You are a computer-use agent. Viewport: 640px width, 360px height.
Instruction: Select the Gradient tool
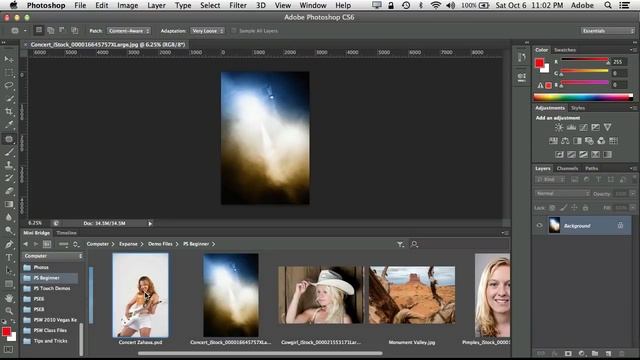pos(9,204)
